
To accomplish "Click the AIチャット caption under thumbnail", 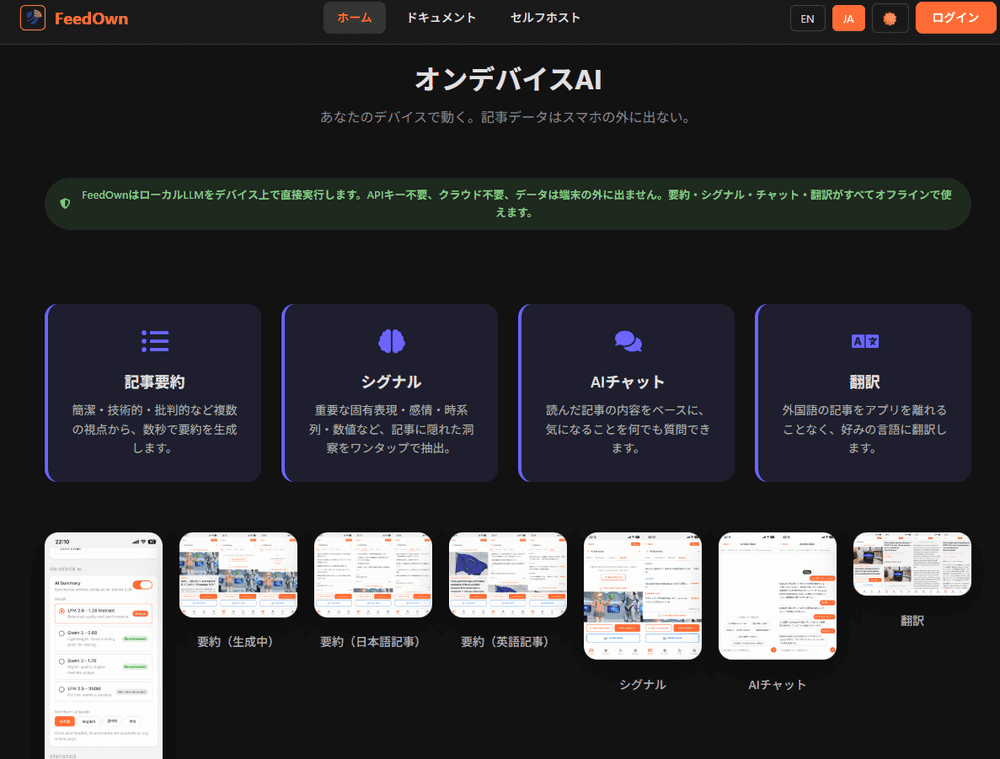I will pyautogui.click(x=777, y=684).
